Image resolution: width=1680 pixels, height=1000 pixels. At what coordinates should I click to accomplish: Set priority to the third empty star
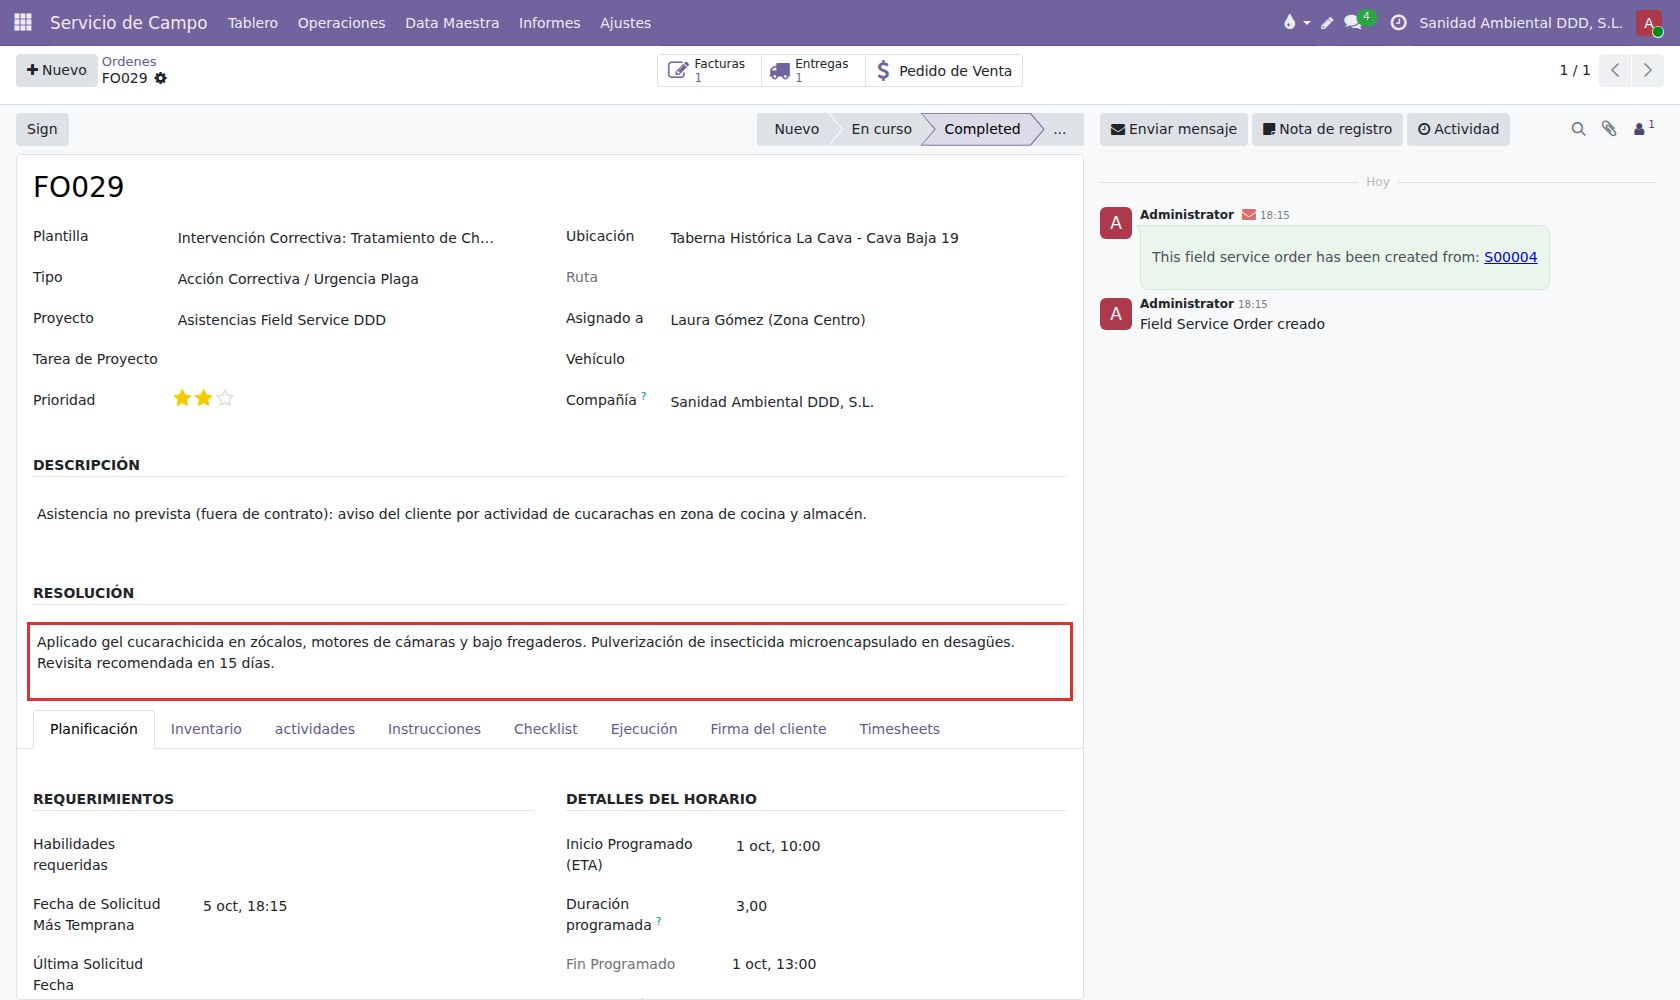pyautogui.click(x=225, y=398)
